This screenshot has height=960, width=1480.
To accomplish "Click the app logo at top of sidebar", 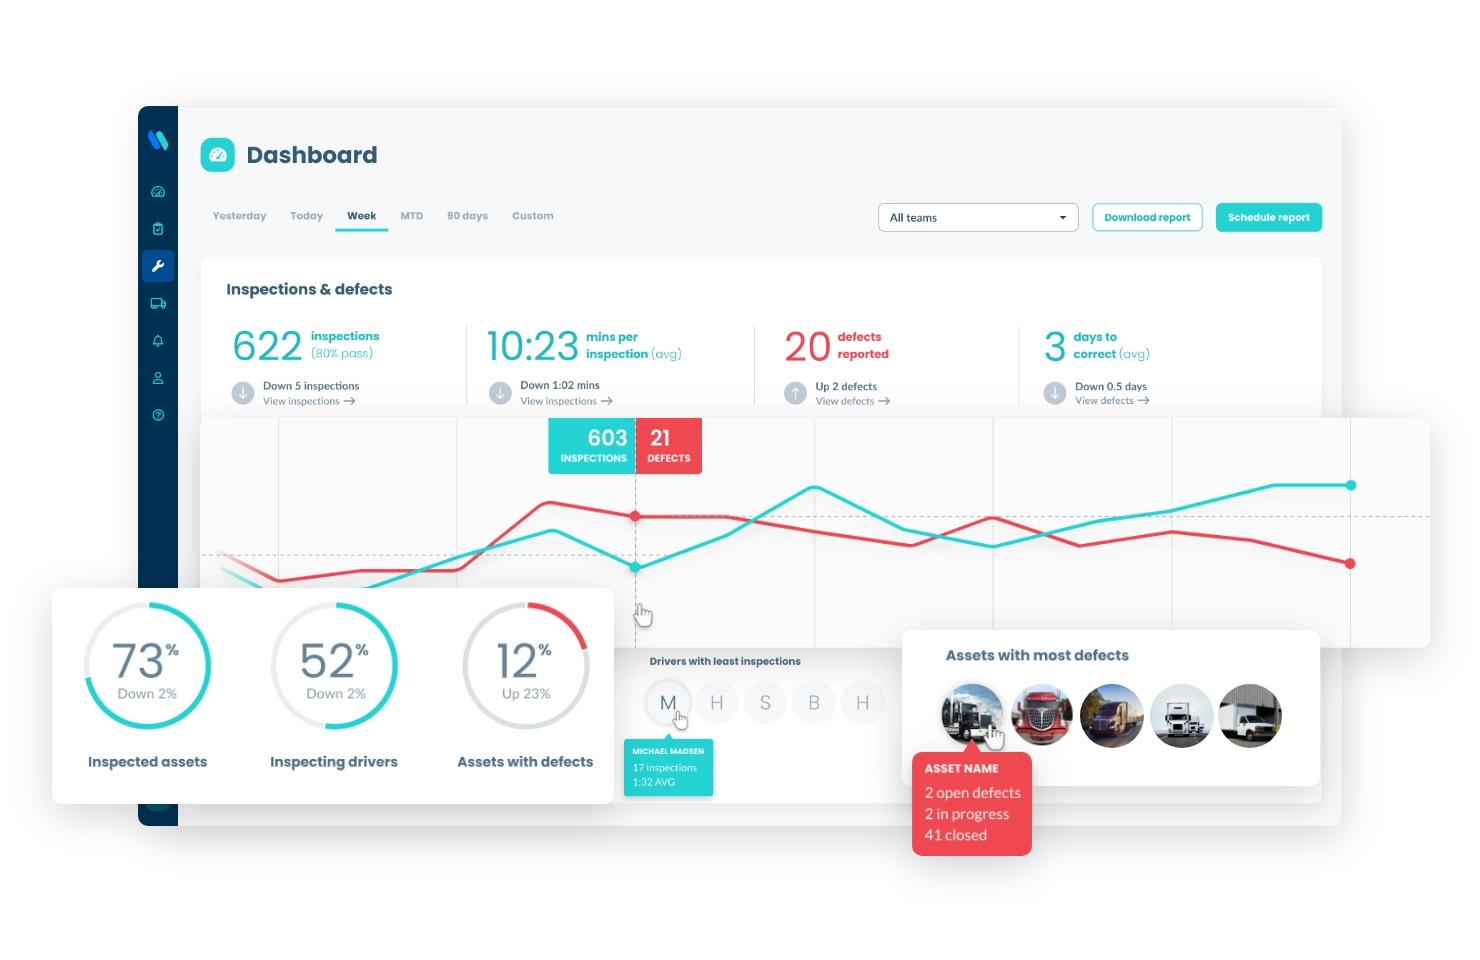I will [158, 141].
